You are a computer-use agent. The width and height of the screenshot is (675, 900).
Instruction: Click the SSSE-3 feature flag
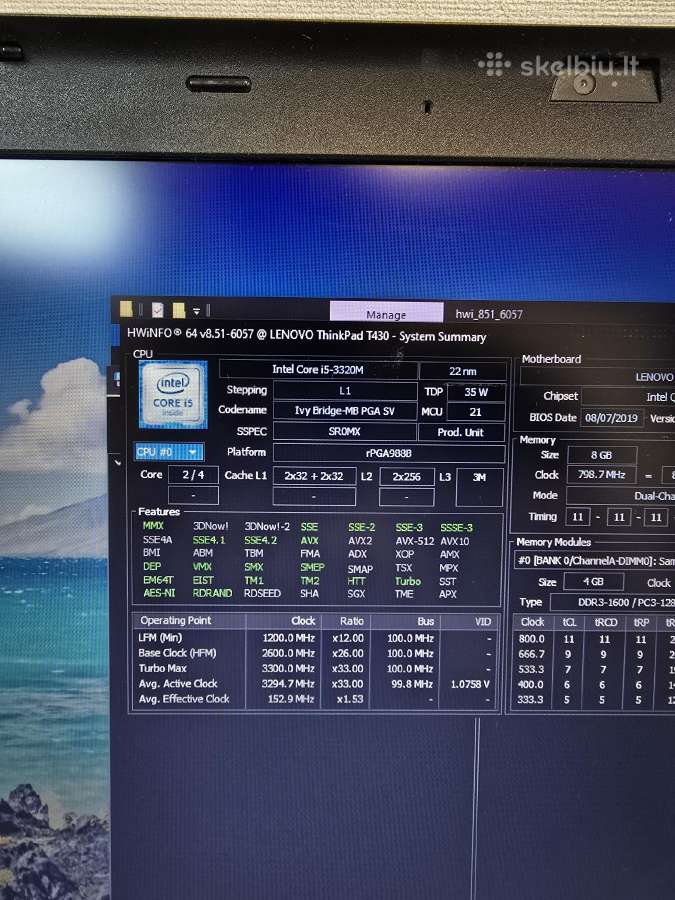tap(457, 527)
